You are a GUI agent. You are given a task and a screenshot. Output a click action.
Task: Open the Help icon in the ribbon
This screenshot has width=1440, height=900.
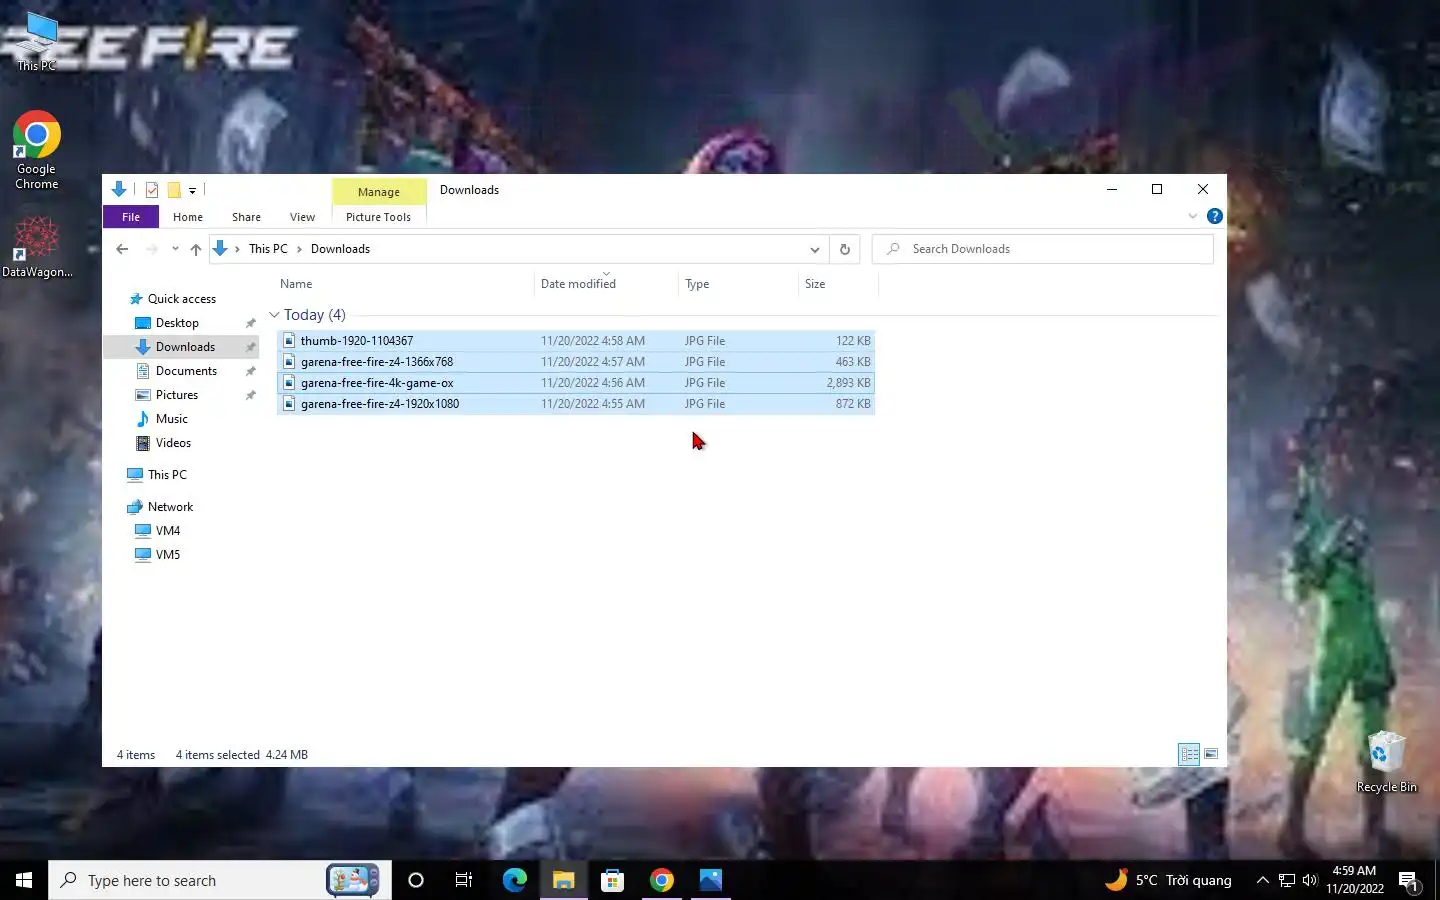pos(1215,216)
